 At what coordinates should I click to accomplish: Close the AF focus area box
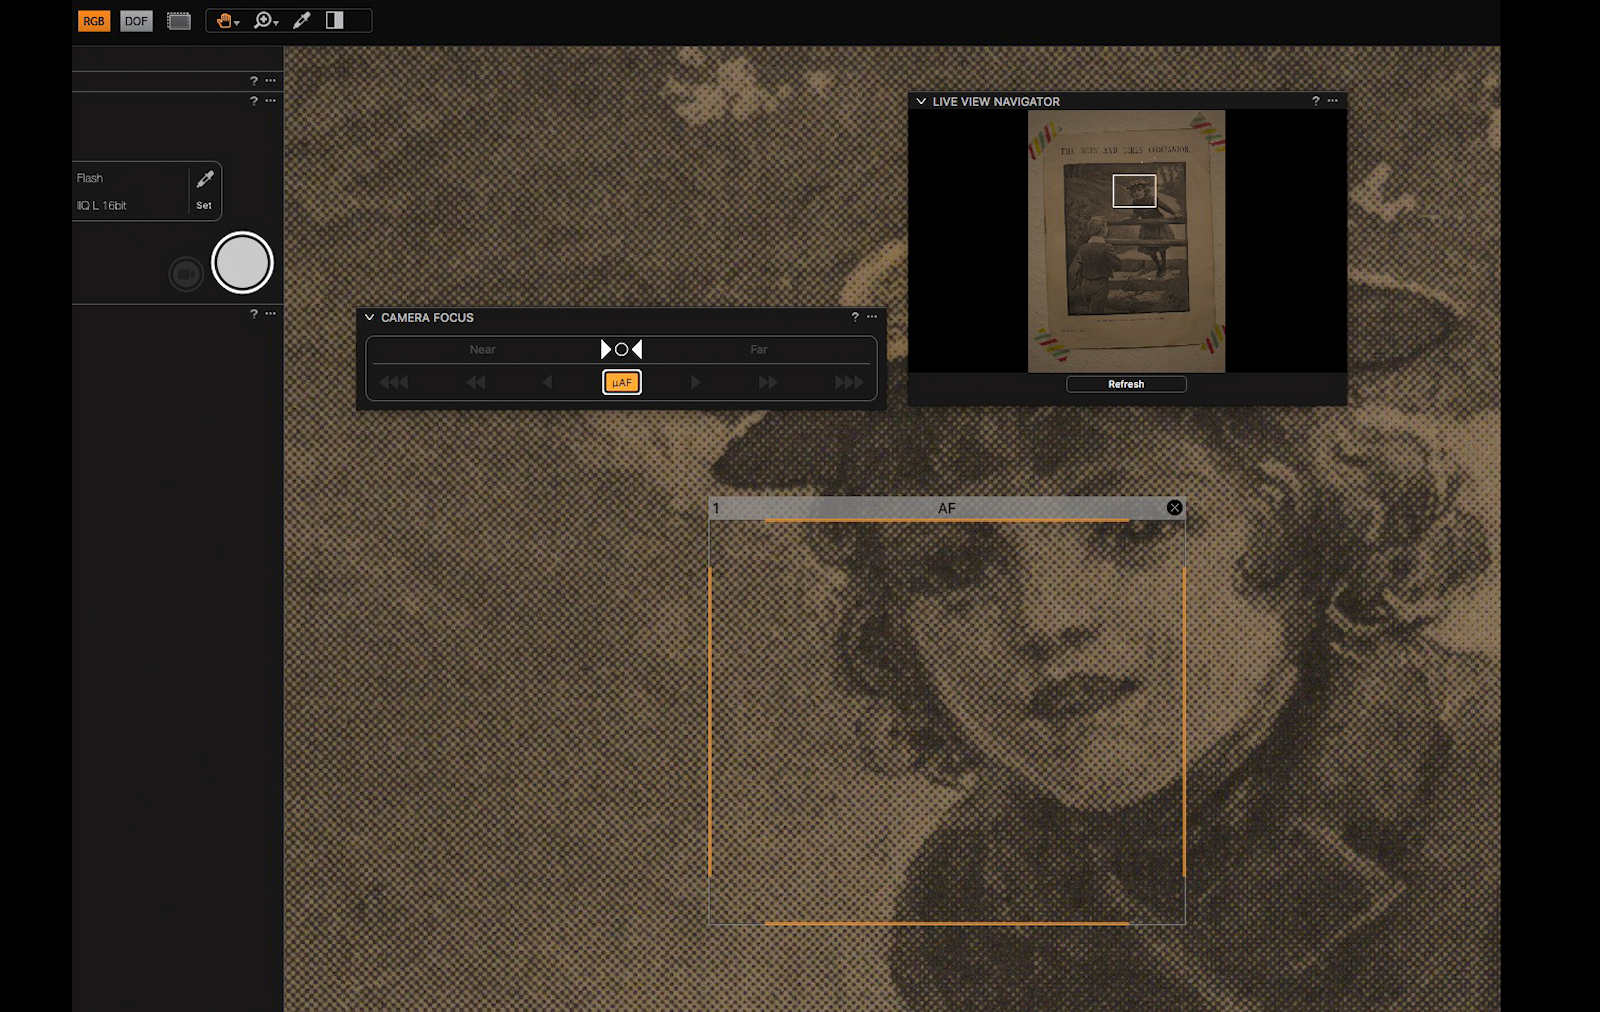(x=1175, y=508)
